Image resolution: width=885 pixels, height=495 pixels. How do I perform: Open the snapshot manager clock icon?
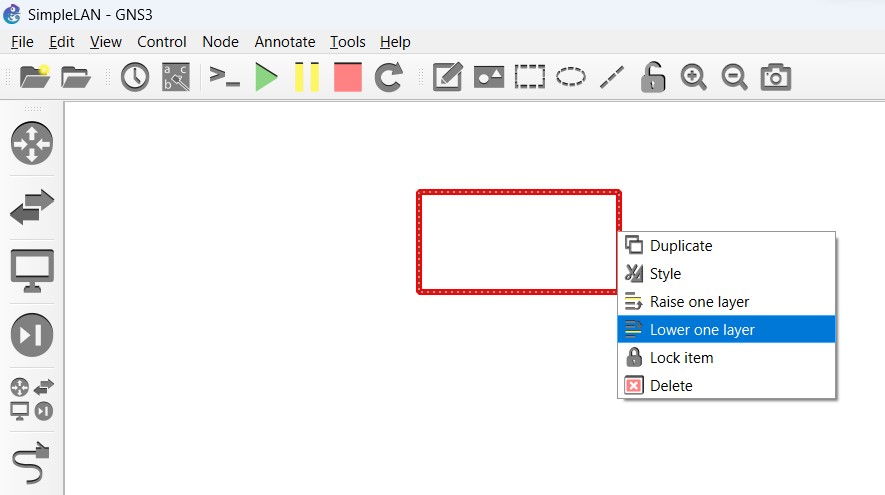134,77
